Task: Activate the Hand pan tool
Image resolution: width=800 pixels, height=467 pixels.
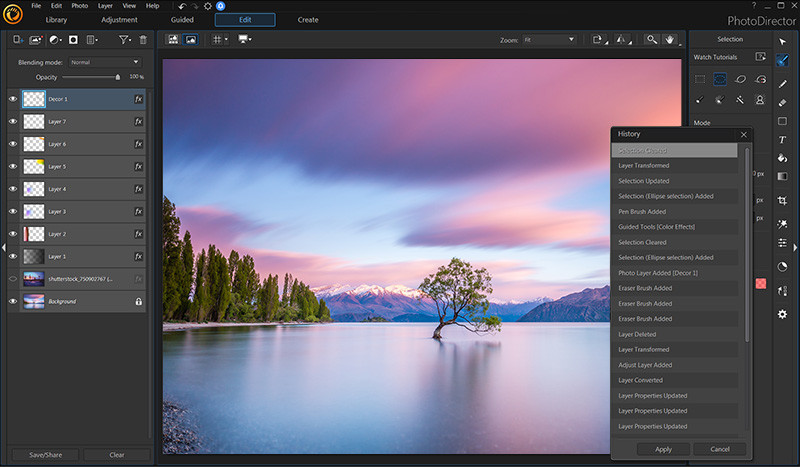Action: [671, 40]
